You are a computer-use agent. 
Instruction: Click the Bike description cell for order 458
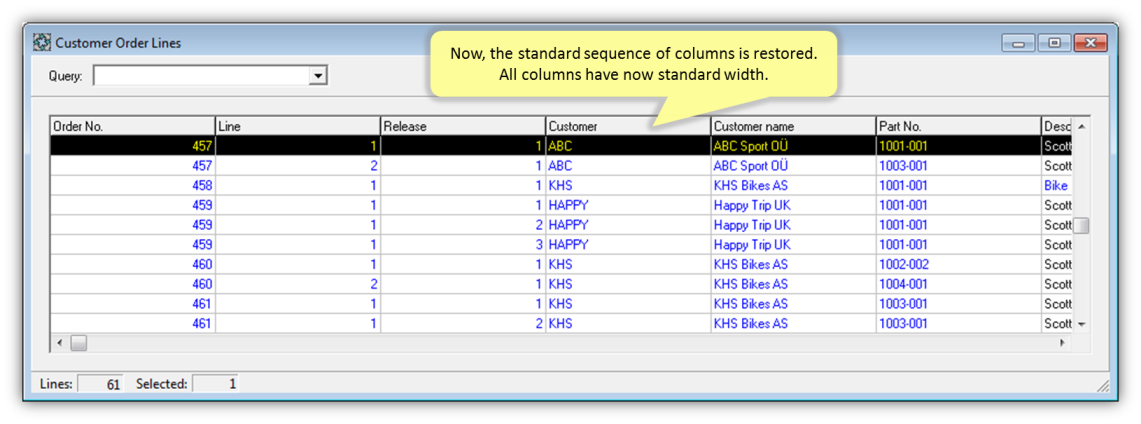(1057, 185)
